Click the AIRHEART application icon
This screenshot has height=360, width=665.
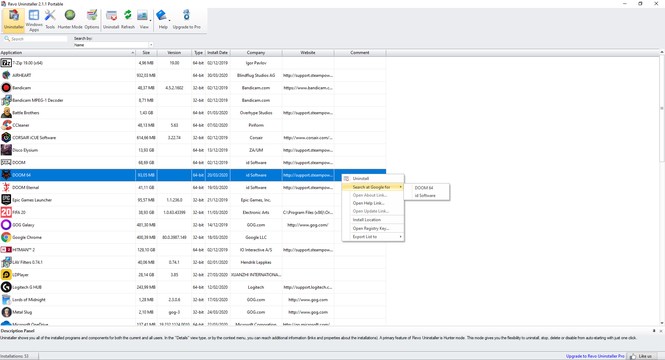(6, 75)
